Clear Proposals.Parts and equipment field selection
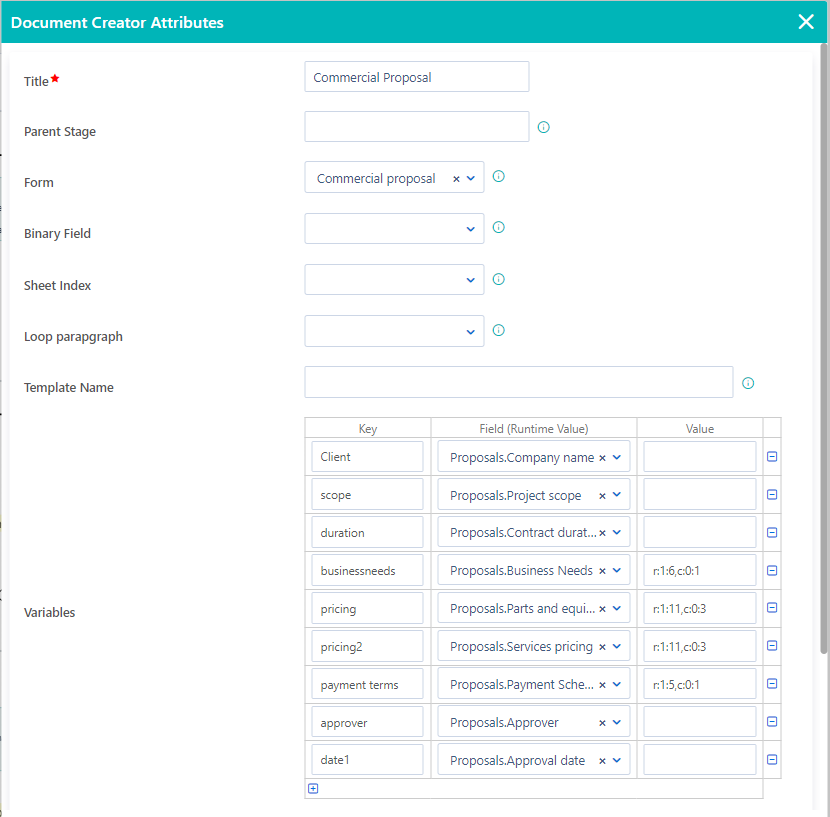 602,609
